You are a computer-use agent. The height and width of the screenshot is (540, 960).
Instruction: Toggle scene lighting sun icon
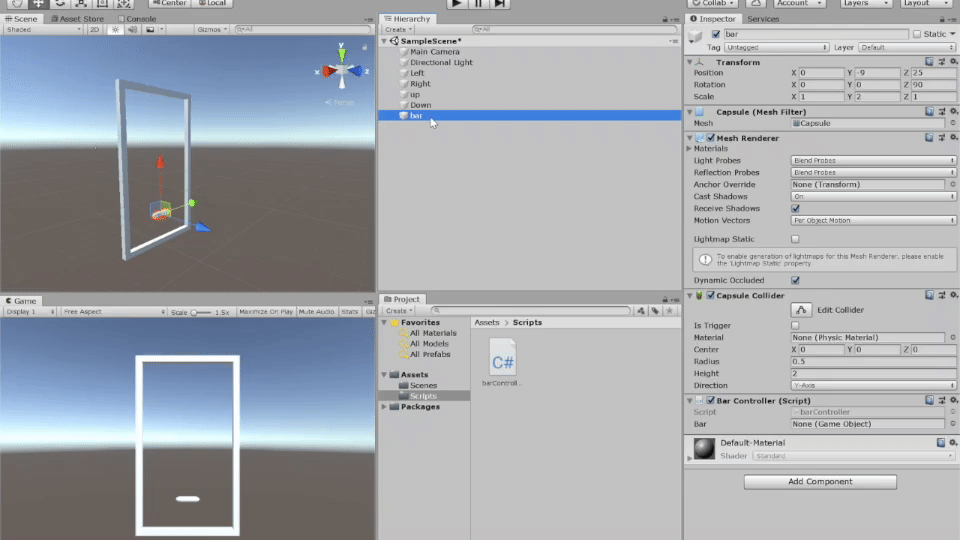(x=115, y=30)
